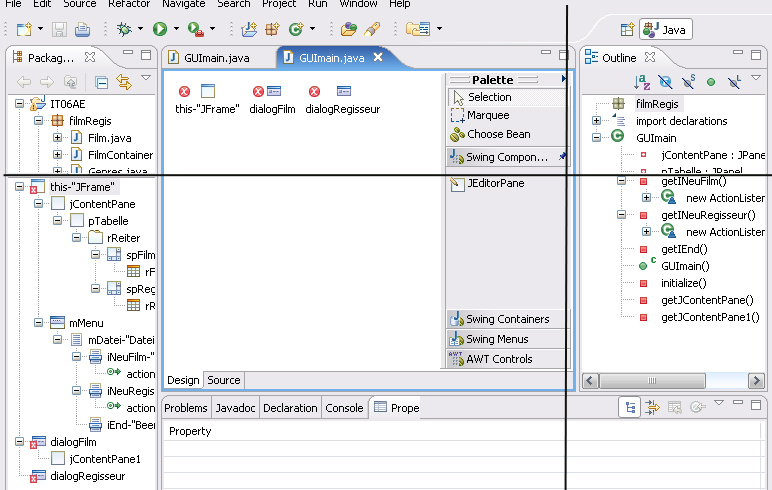Expand Swing Menus palette drawer
This screenshot has width=772, height=490.
(x=508, y=339)
